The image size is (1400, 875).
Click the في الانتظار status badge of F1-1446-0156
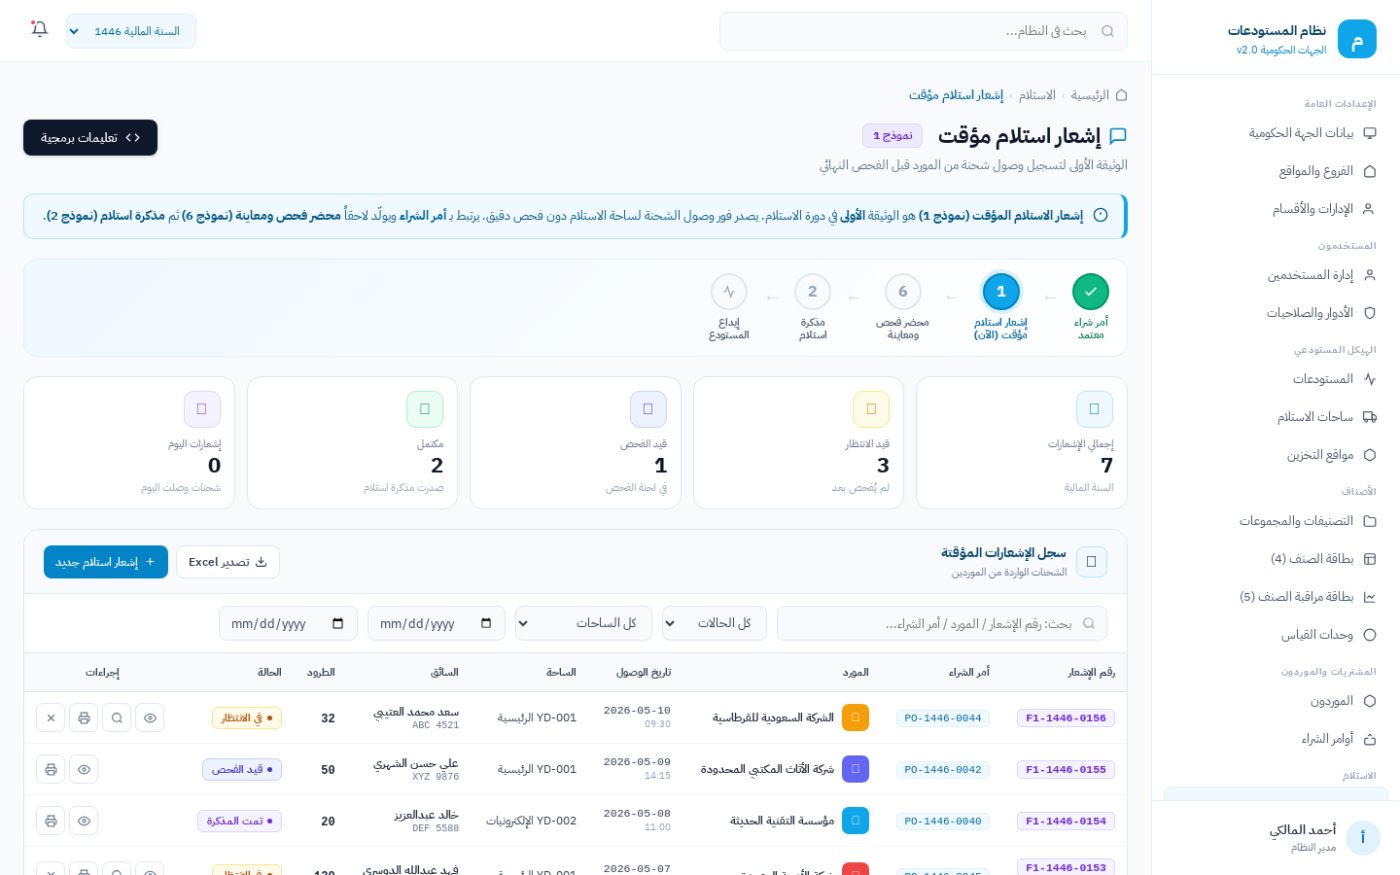247,718
